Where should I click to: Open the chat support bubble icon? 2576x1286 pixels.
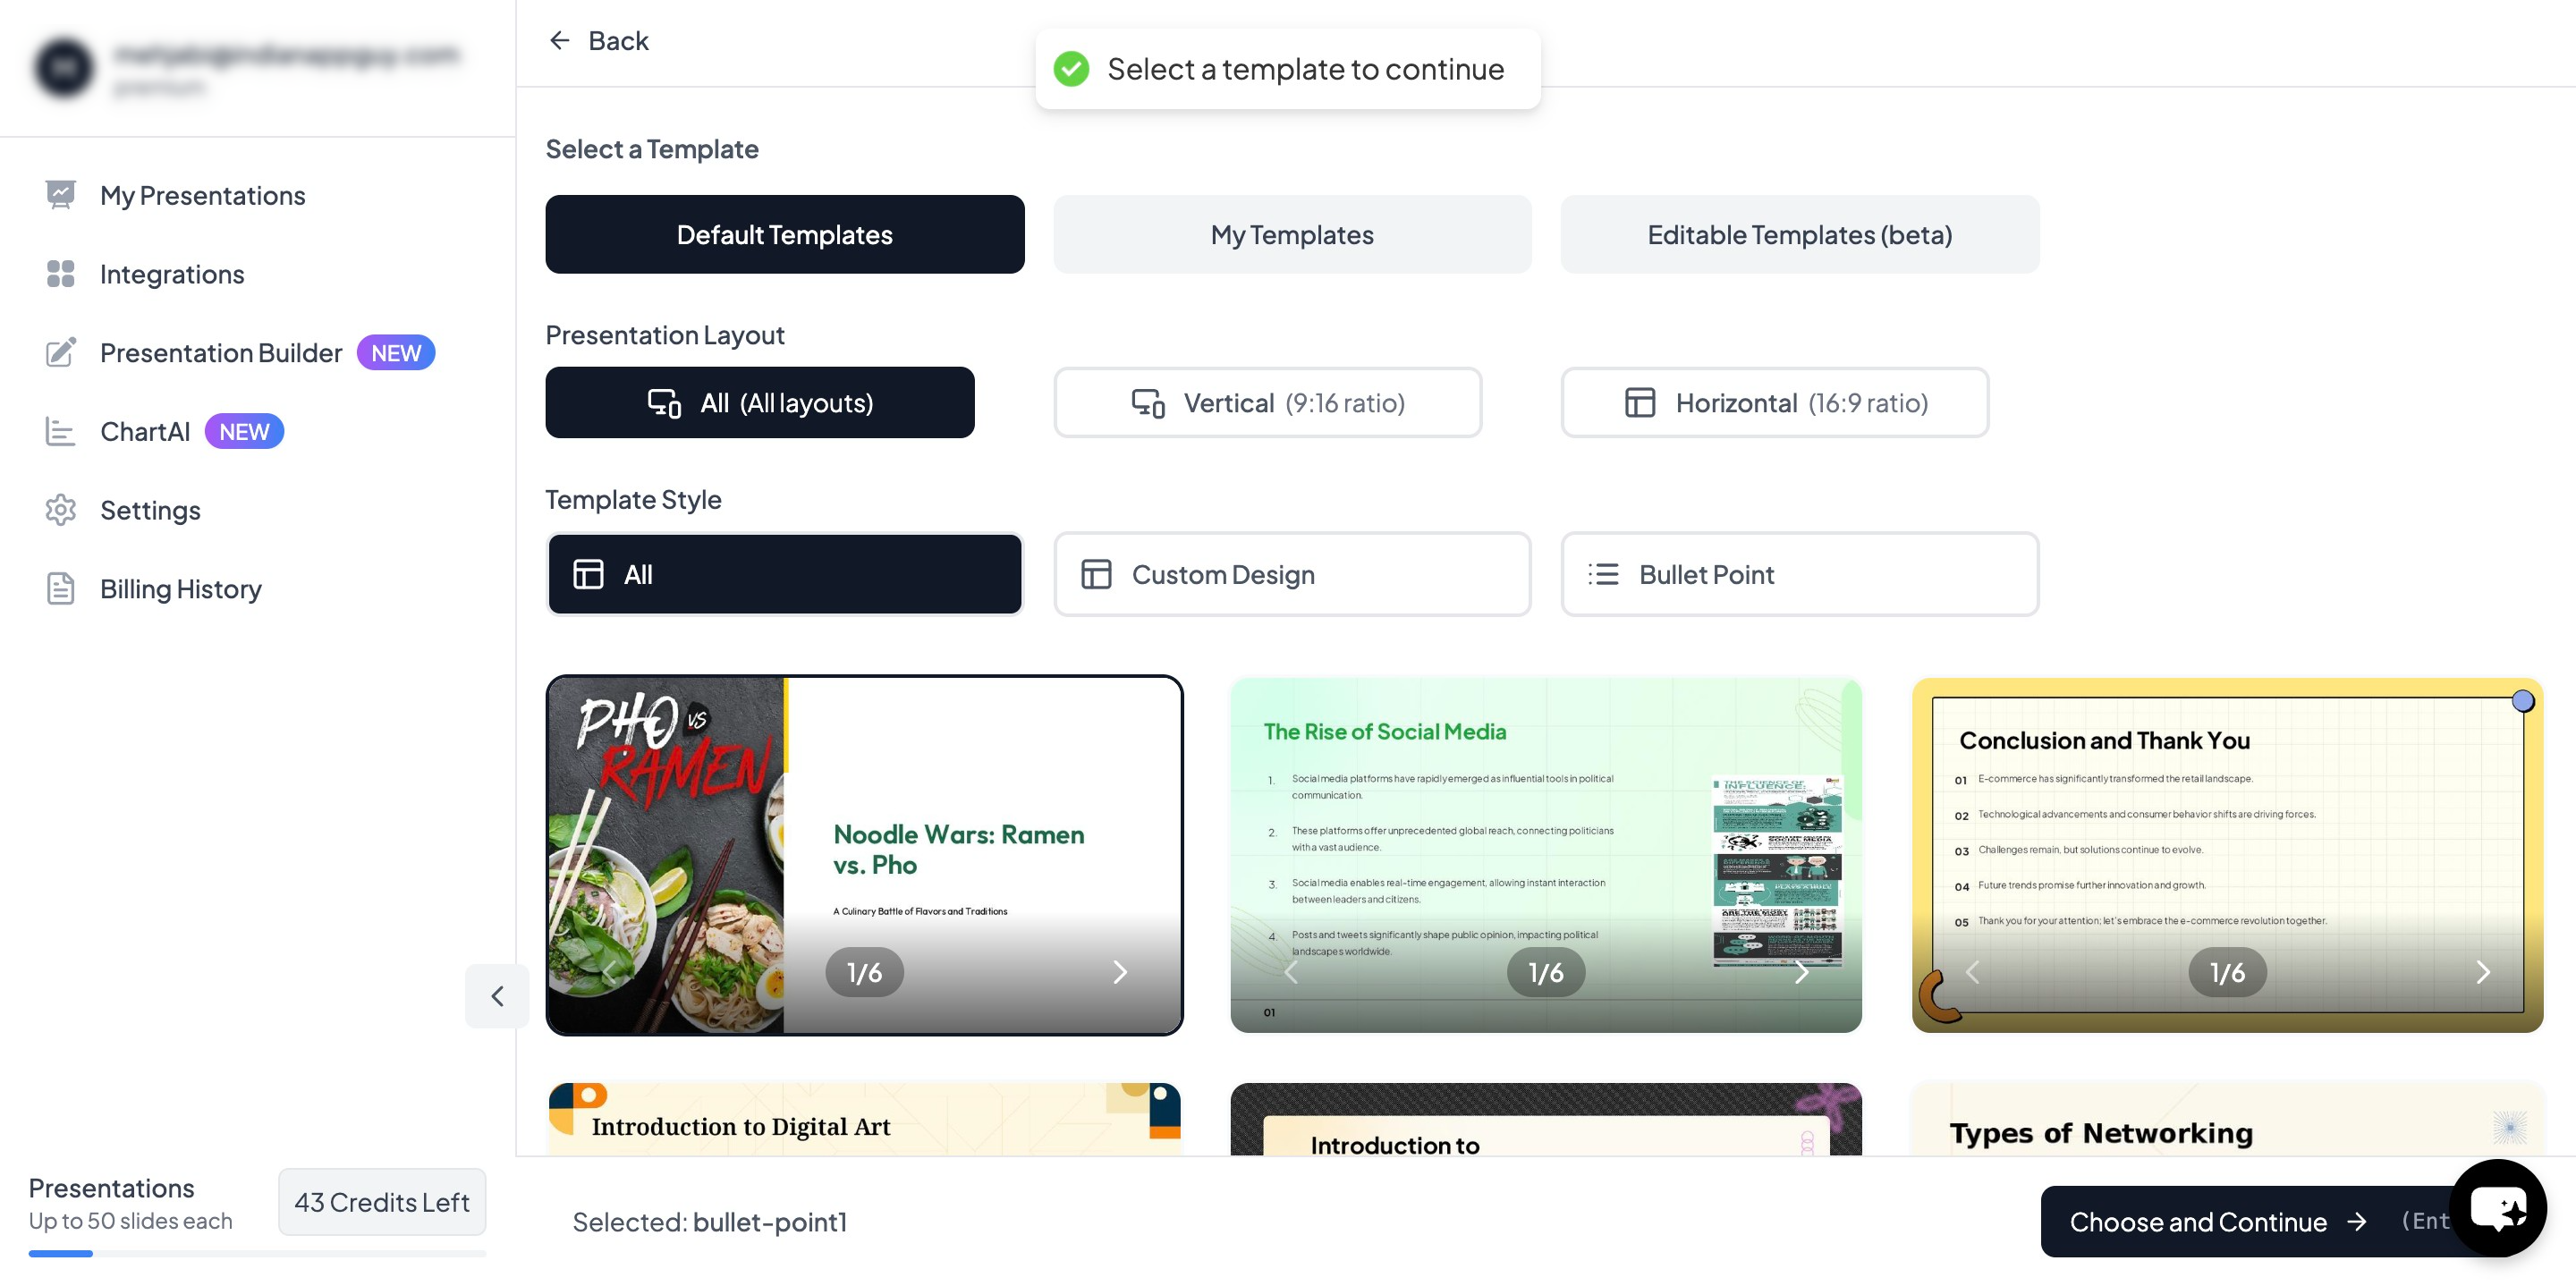tap(2498, 1208)
